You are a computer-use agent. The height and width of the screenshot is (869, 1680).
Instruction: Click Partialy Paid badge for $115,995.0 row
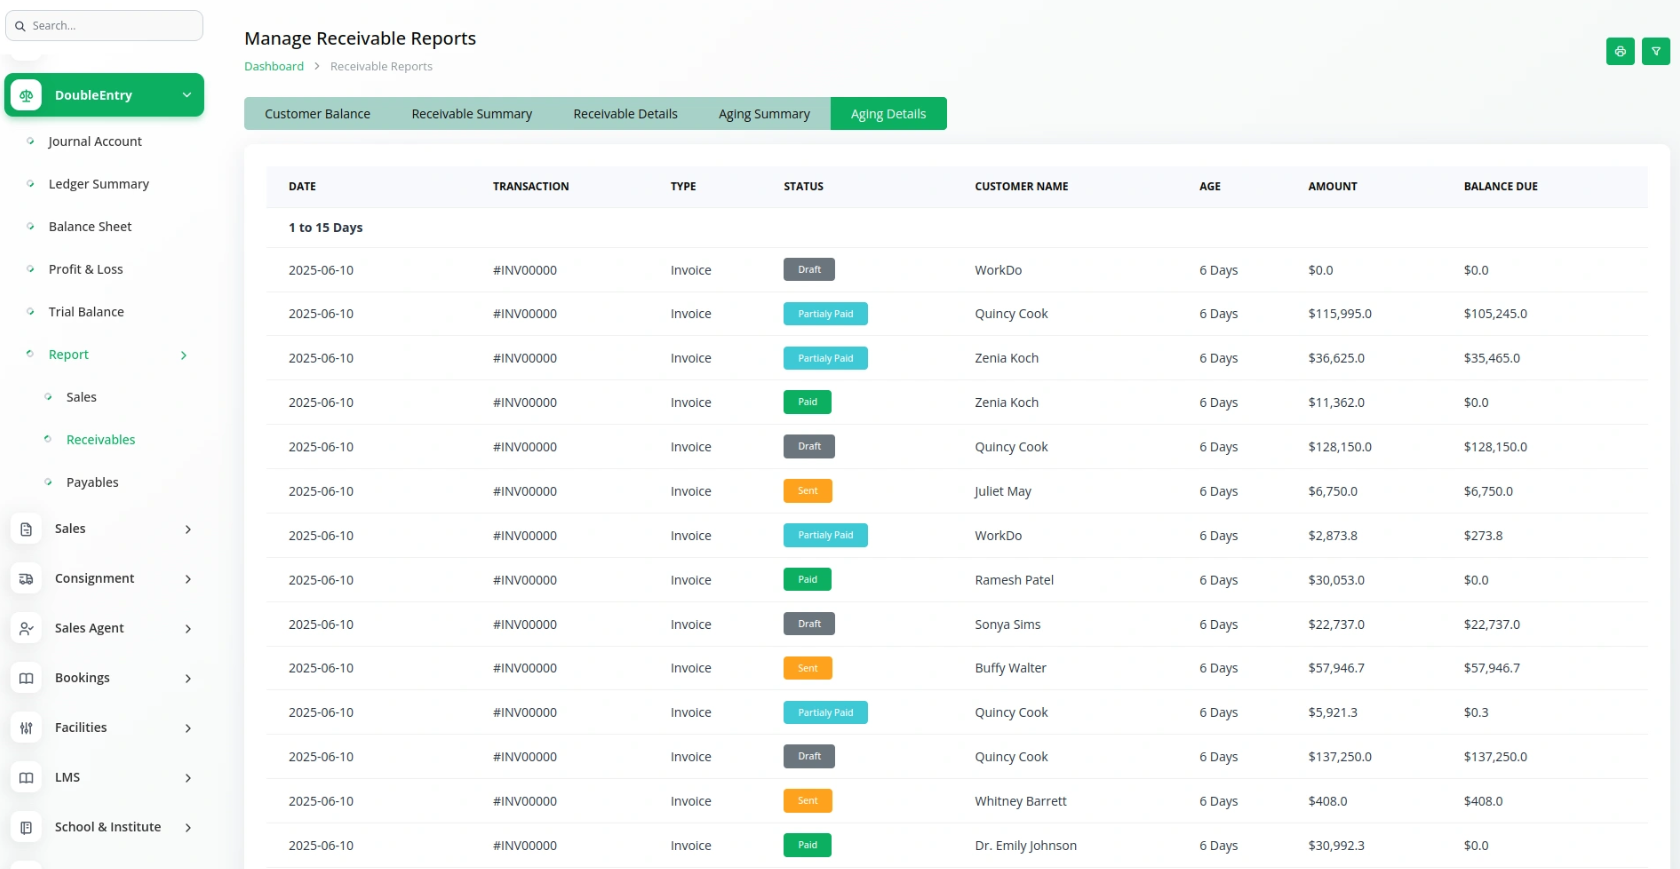coord(825,314)
